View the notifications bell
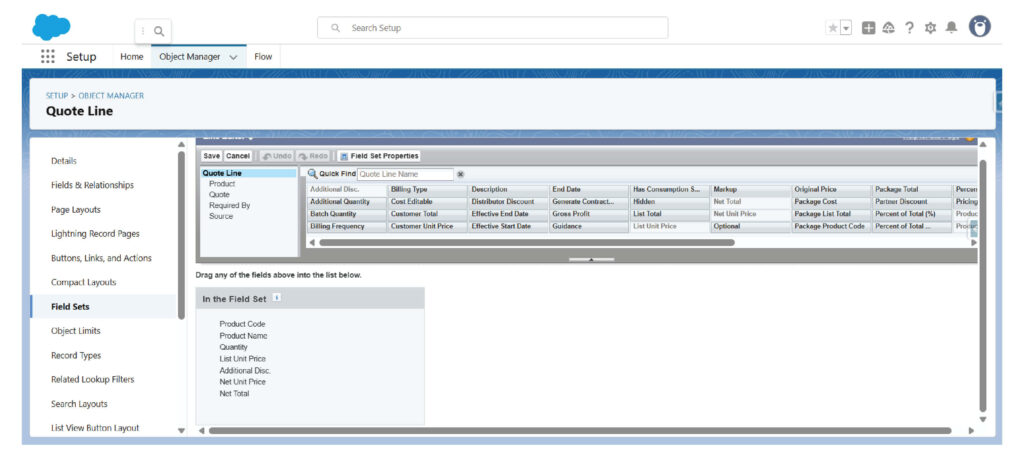Screen dimensions: 1024x456 click(x=952, y=28)
